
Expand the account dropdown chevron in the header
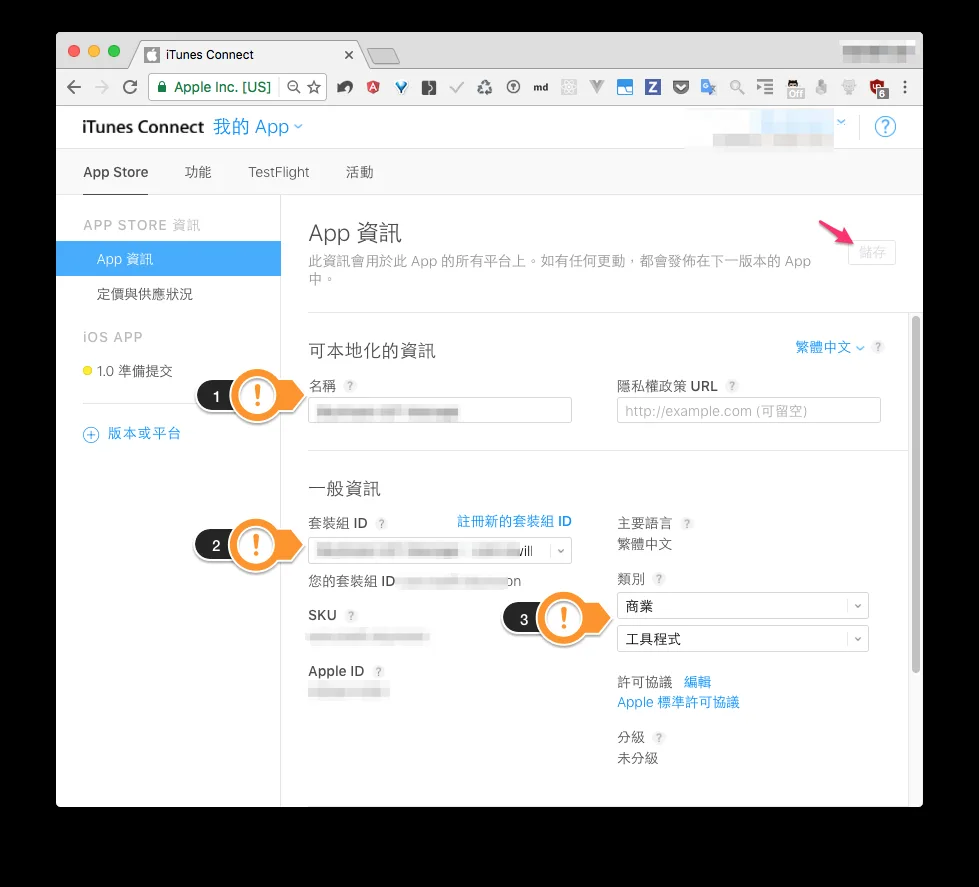tap(841, 122)
